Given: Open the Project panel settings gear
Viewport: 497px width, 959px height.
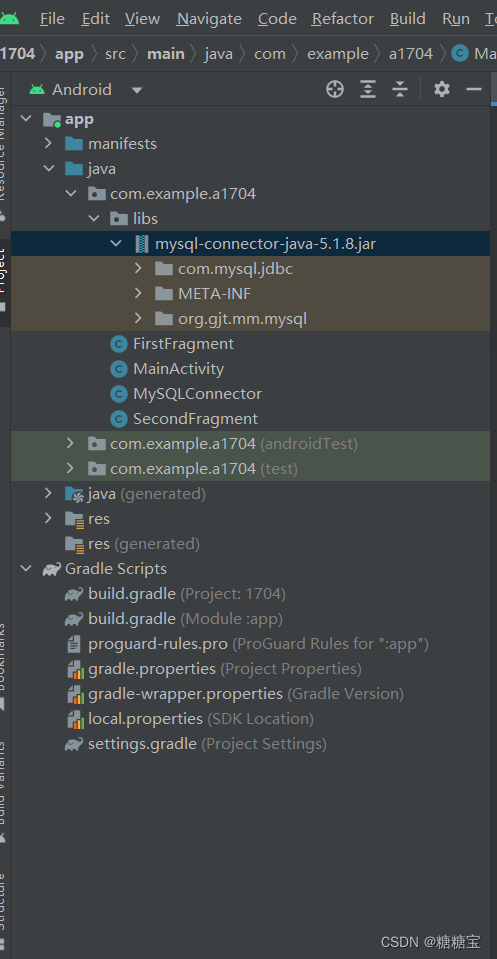Looking at the screenshot, I should click(x=441, y=89).
